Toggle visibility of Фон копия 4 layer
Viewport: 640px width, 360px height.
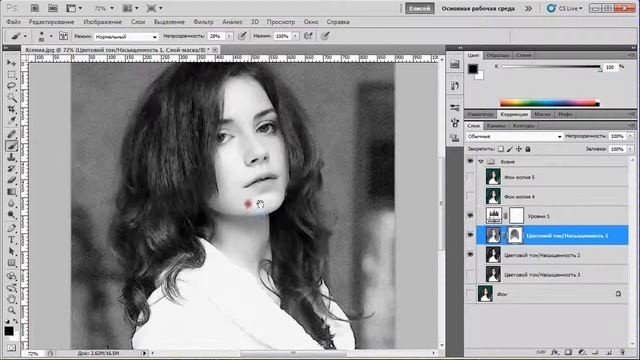471,197
